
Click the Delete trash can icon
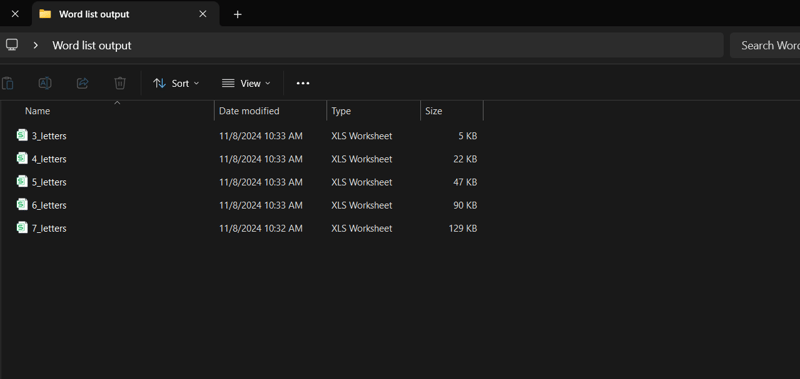(x=120, y=83)
